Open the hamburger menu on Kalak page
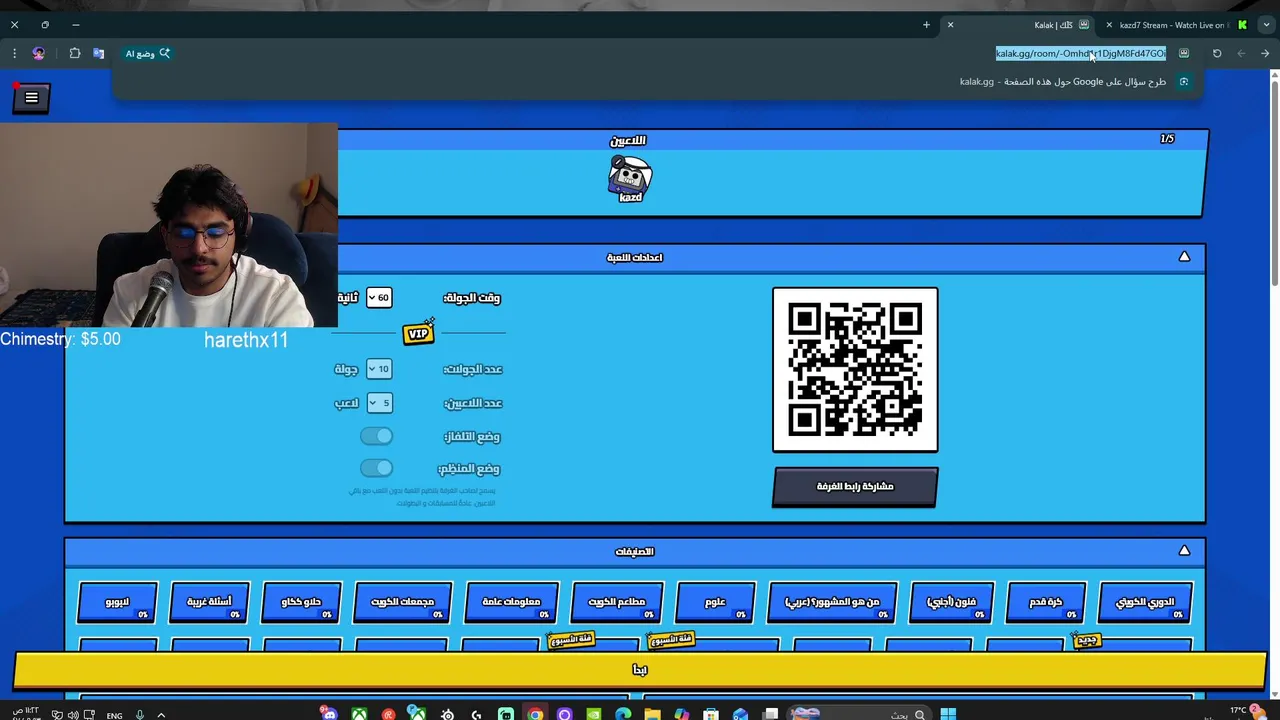1280x720 pixels. pyautogui.click(x=31, y=97)
